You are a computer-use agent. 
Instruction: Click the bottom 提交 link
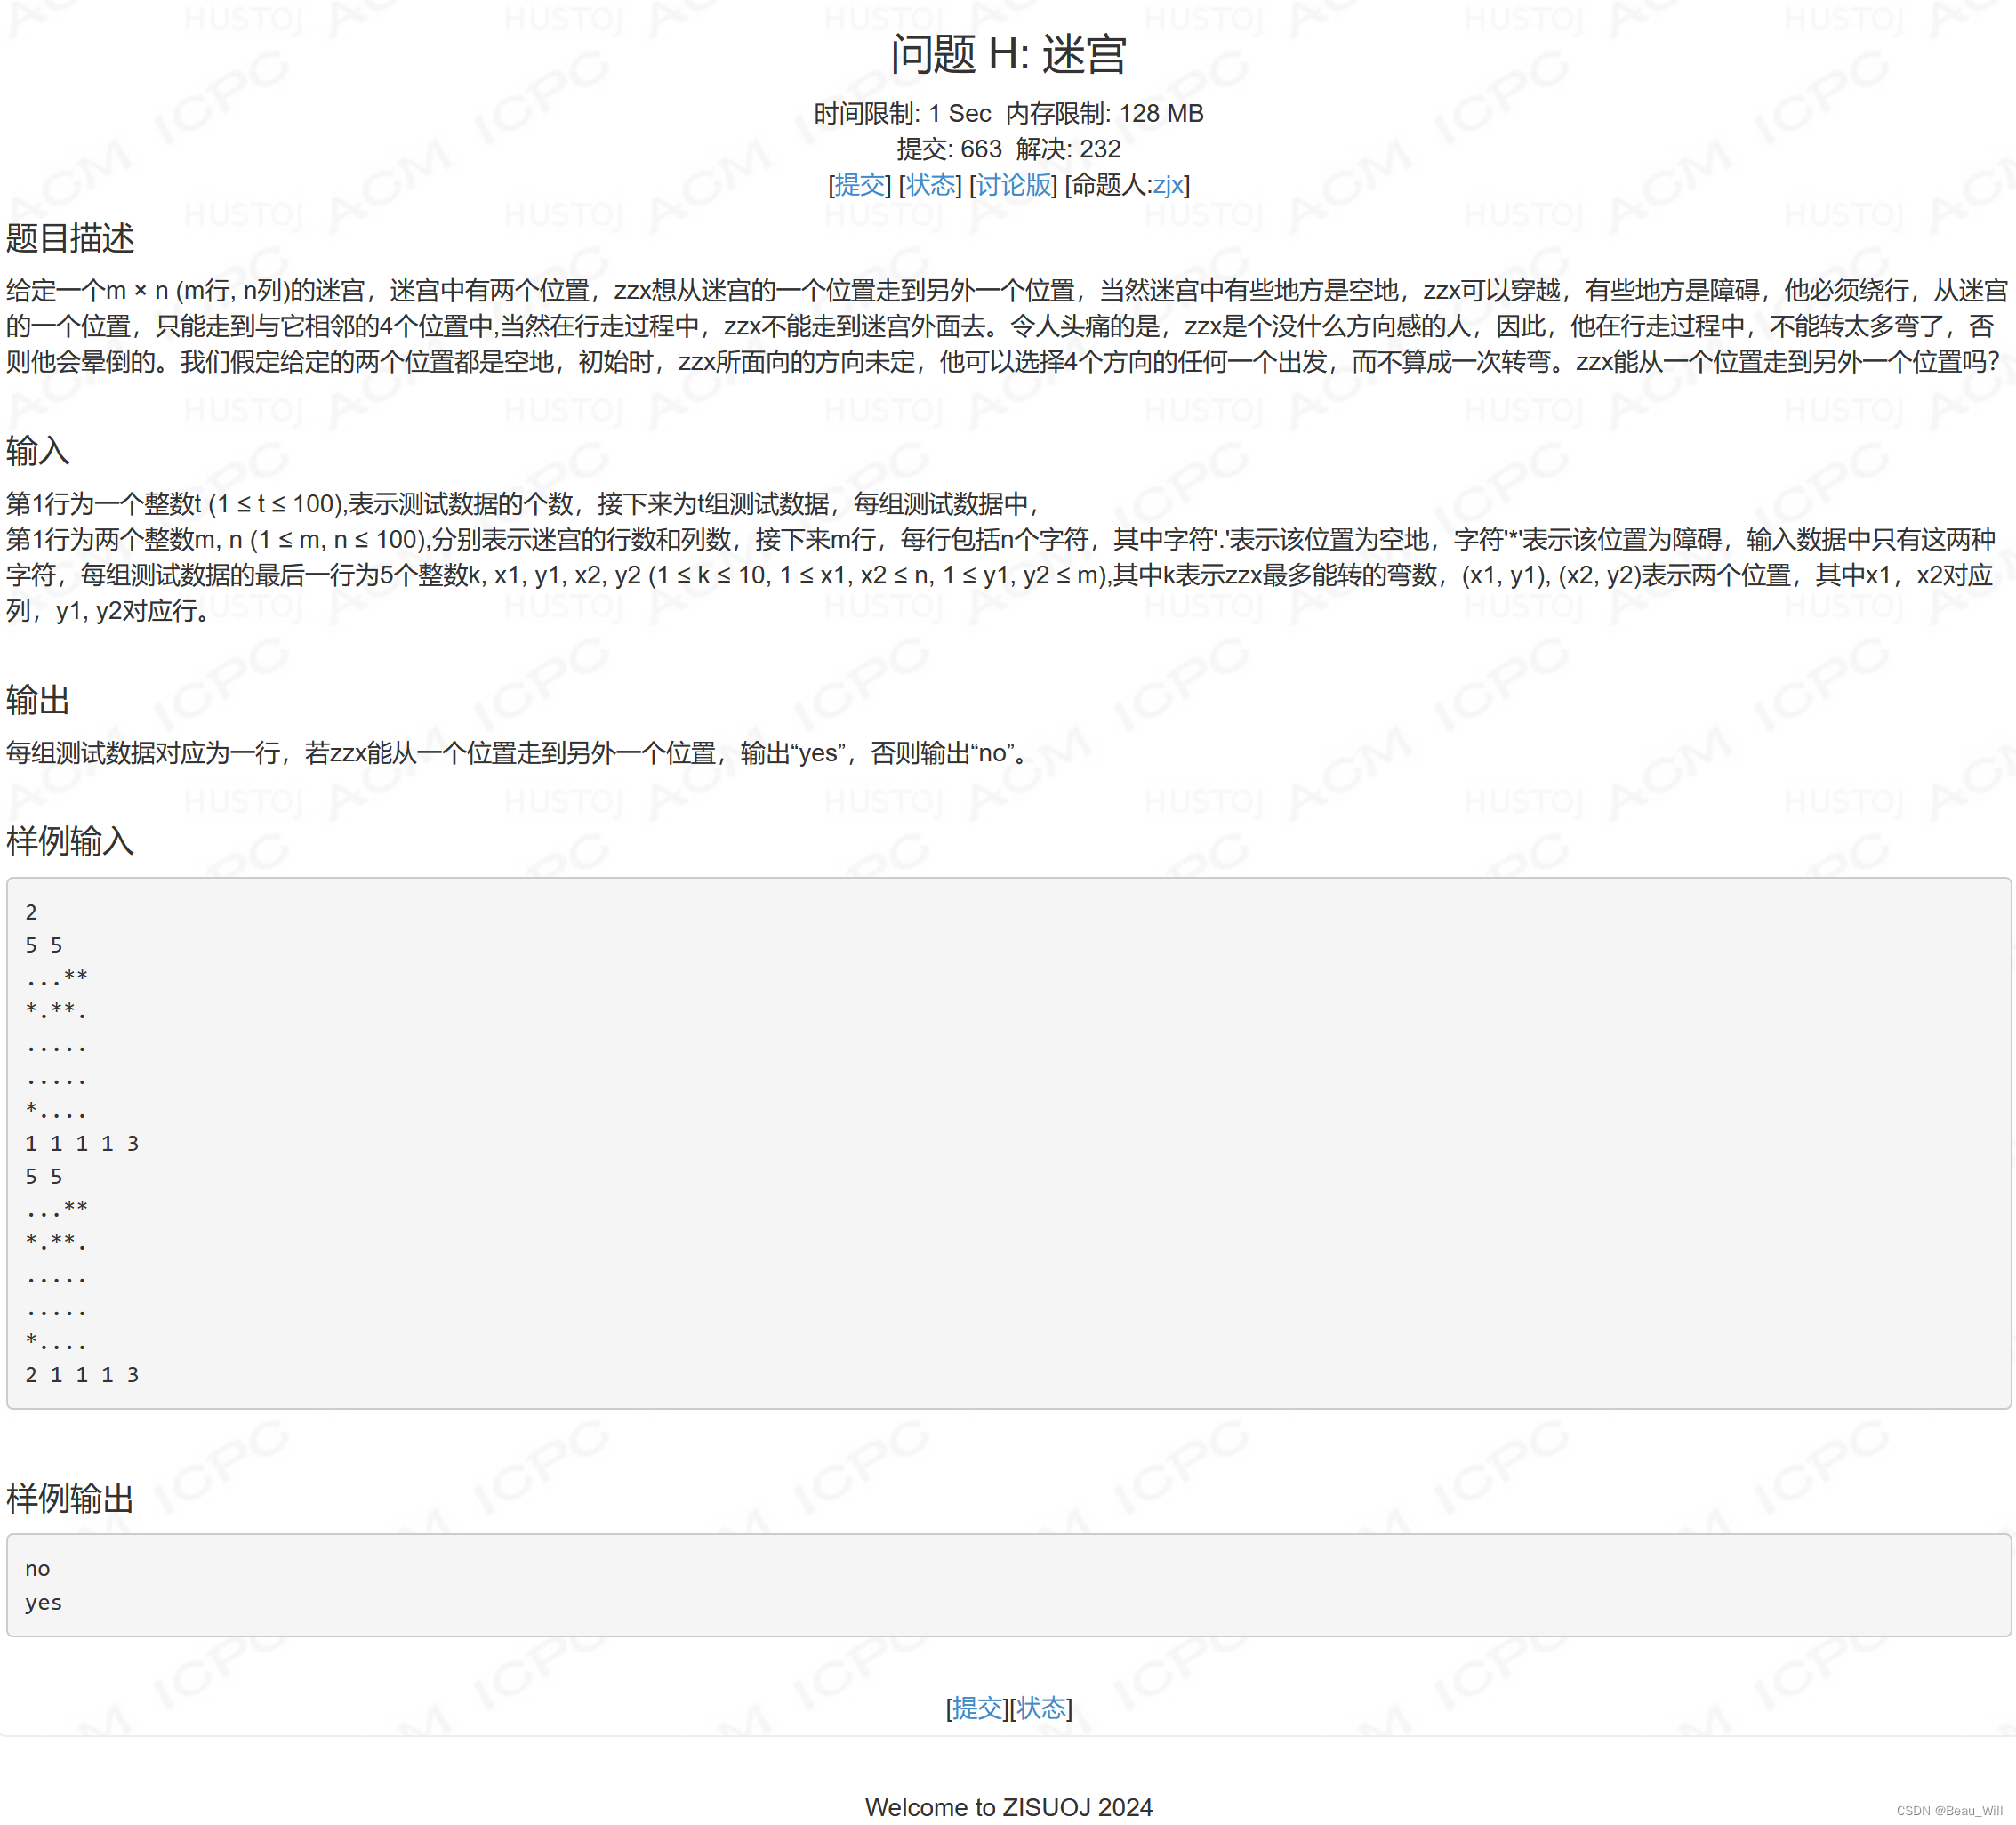pyautogui.click(x=977, y=1708)
